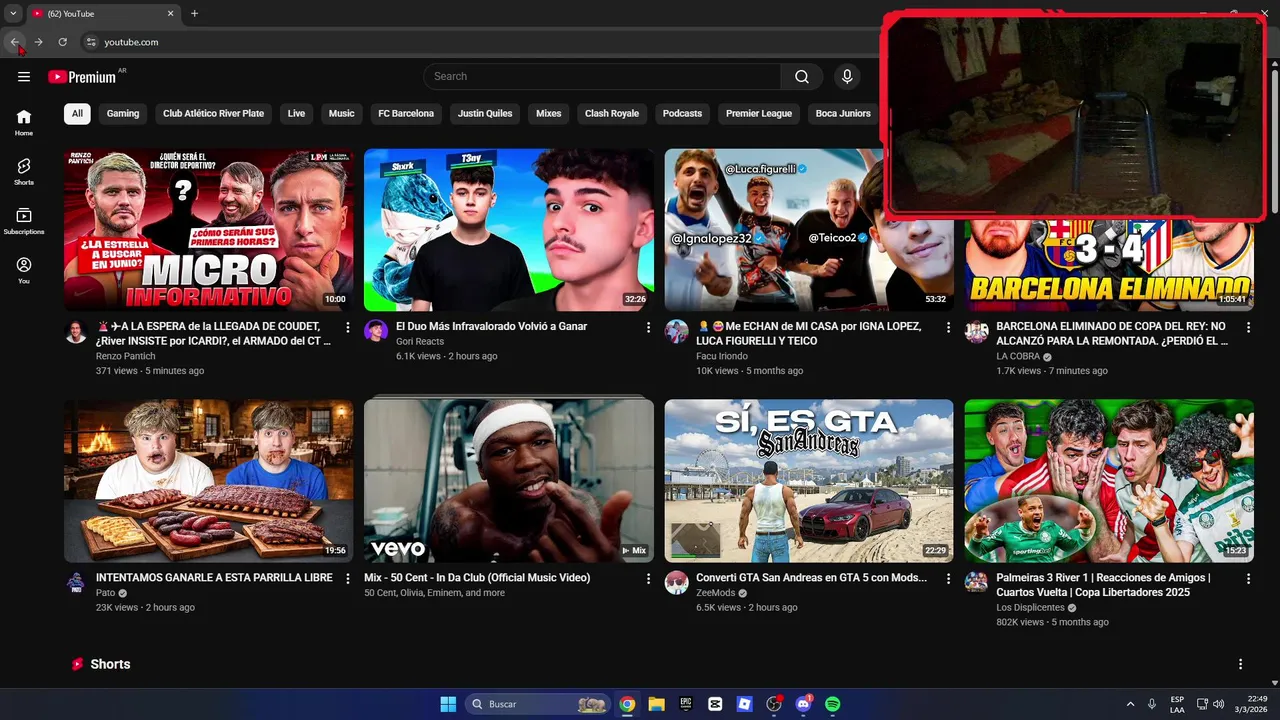
Task: Select the Music filter chip
Action: [x=342, y=113]
